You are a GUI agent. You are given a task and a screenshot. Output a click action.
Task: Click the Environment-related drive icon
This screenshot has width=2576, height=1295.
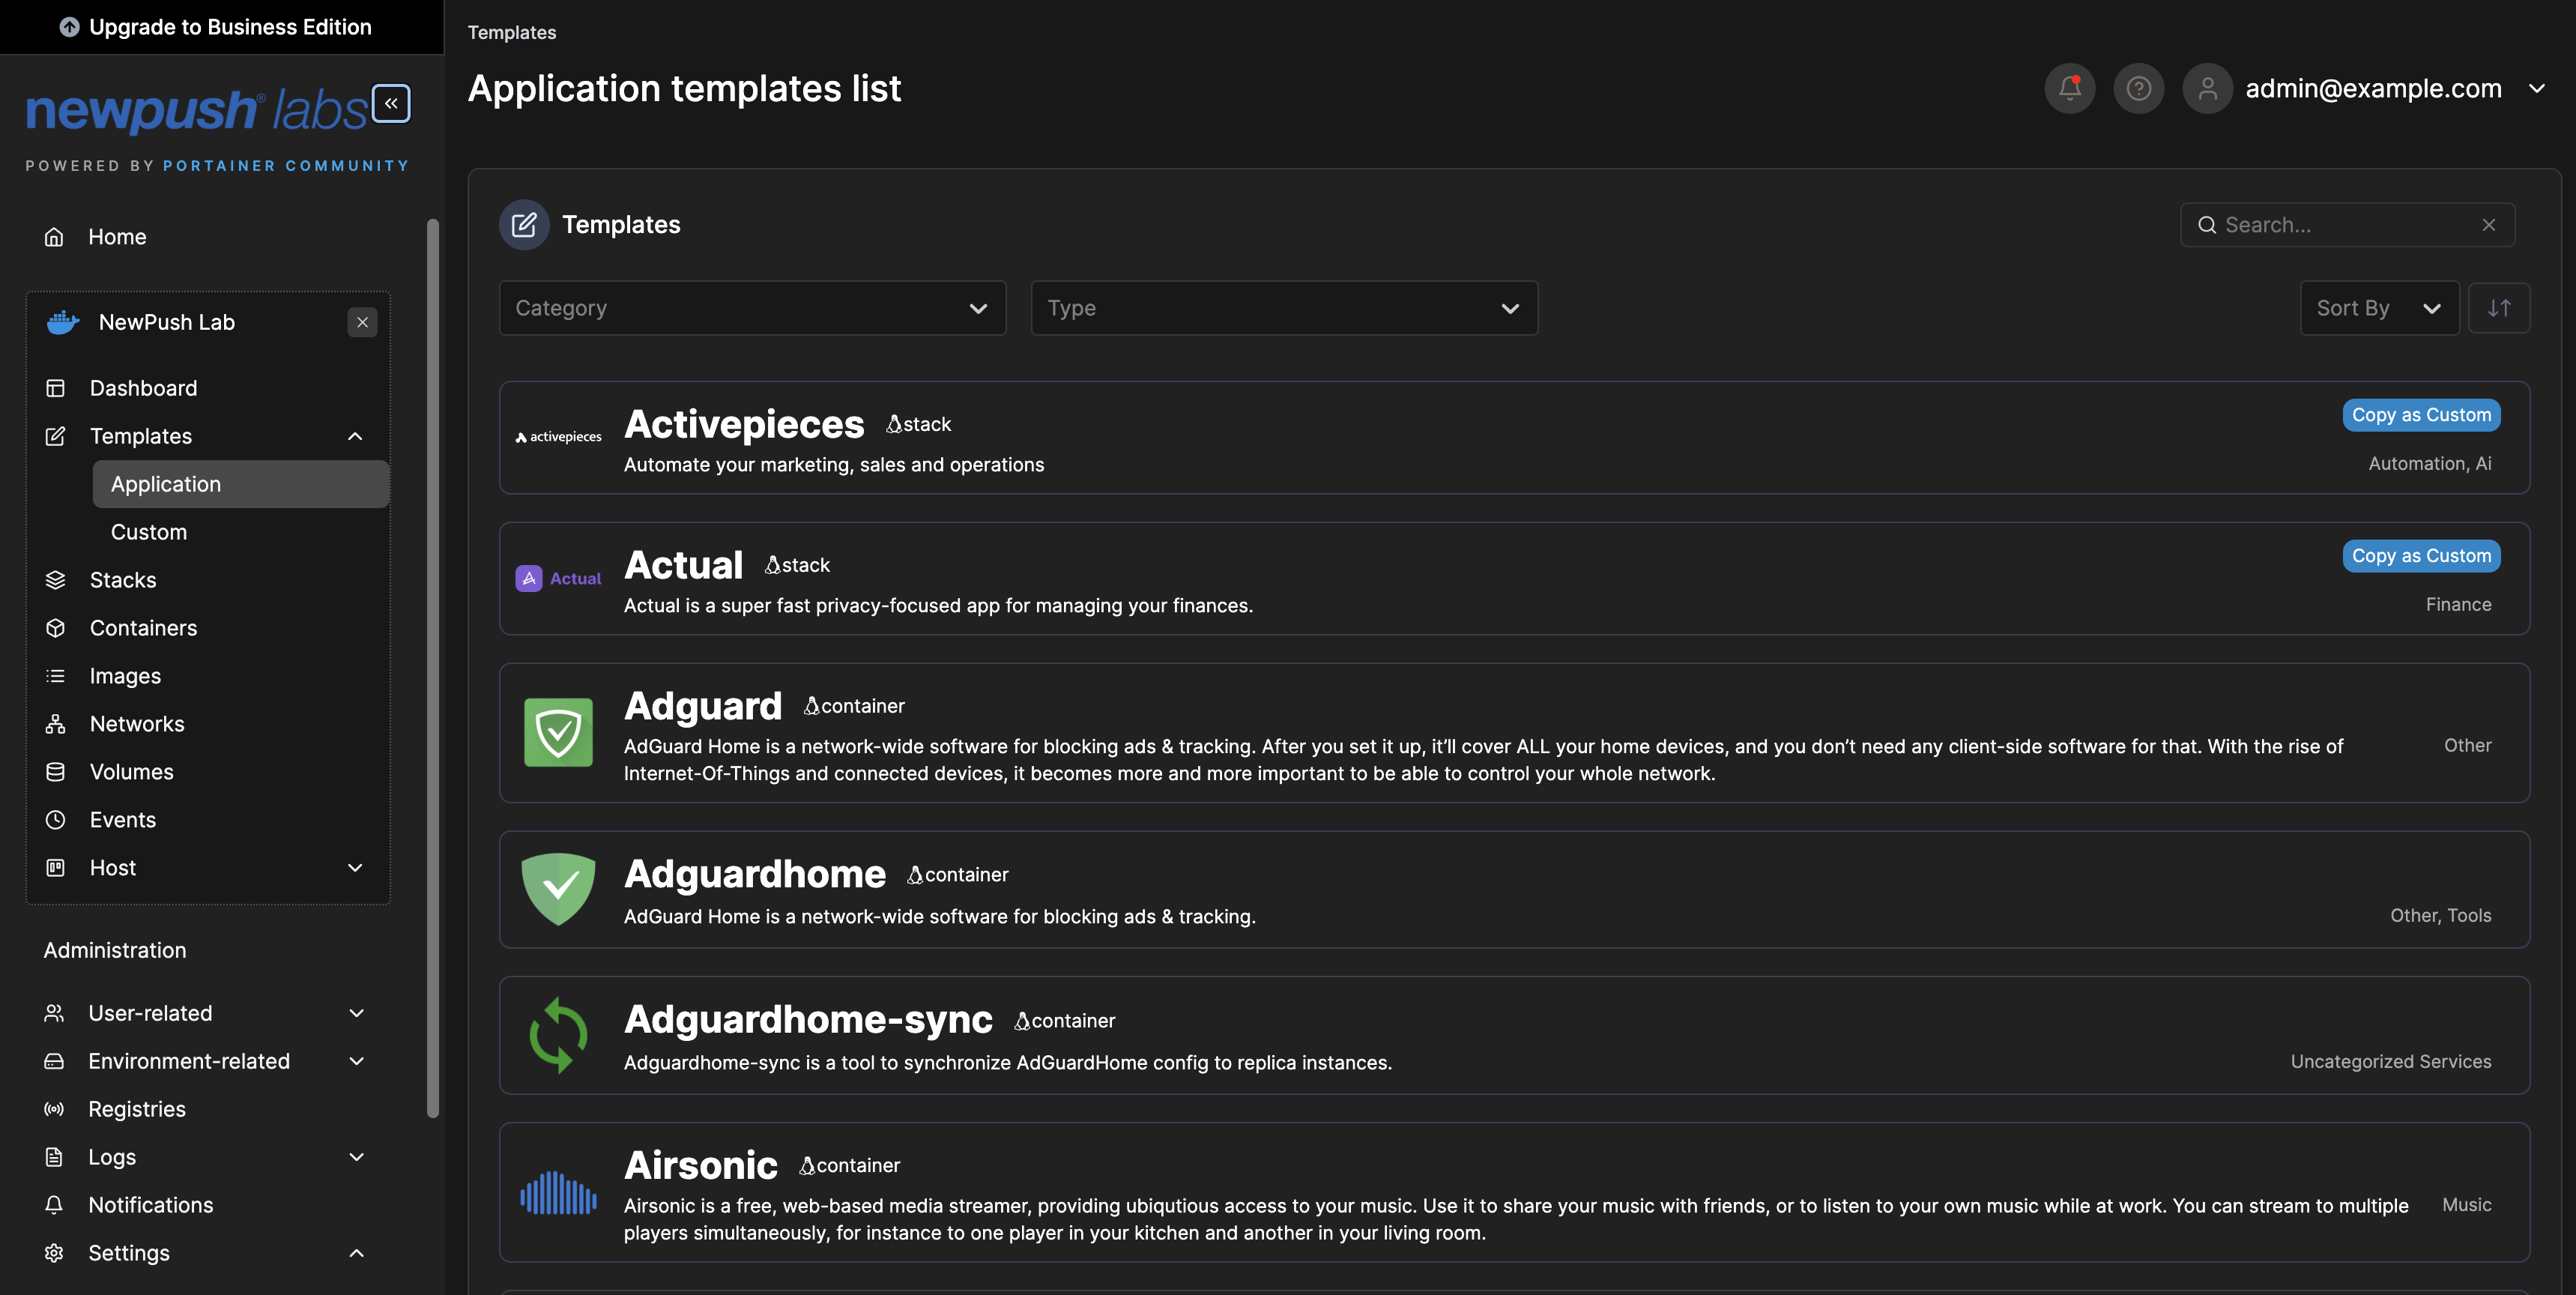click(54, 1061)
